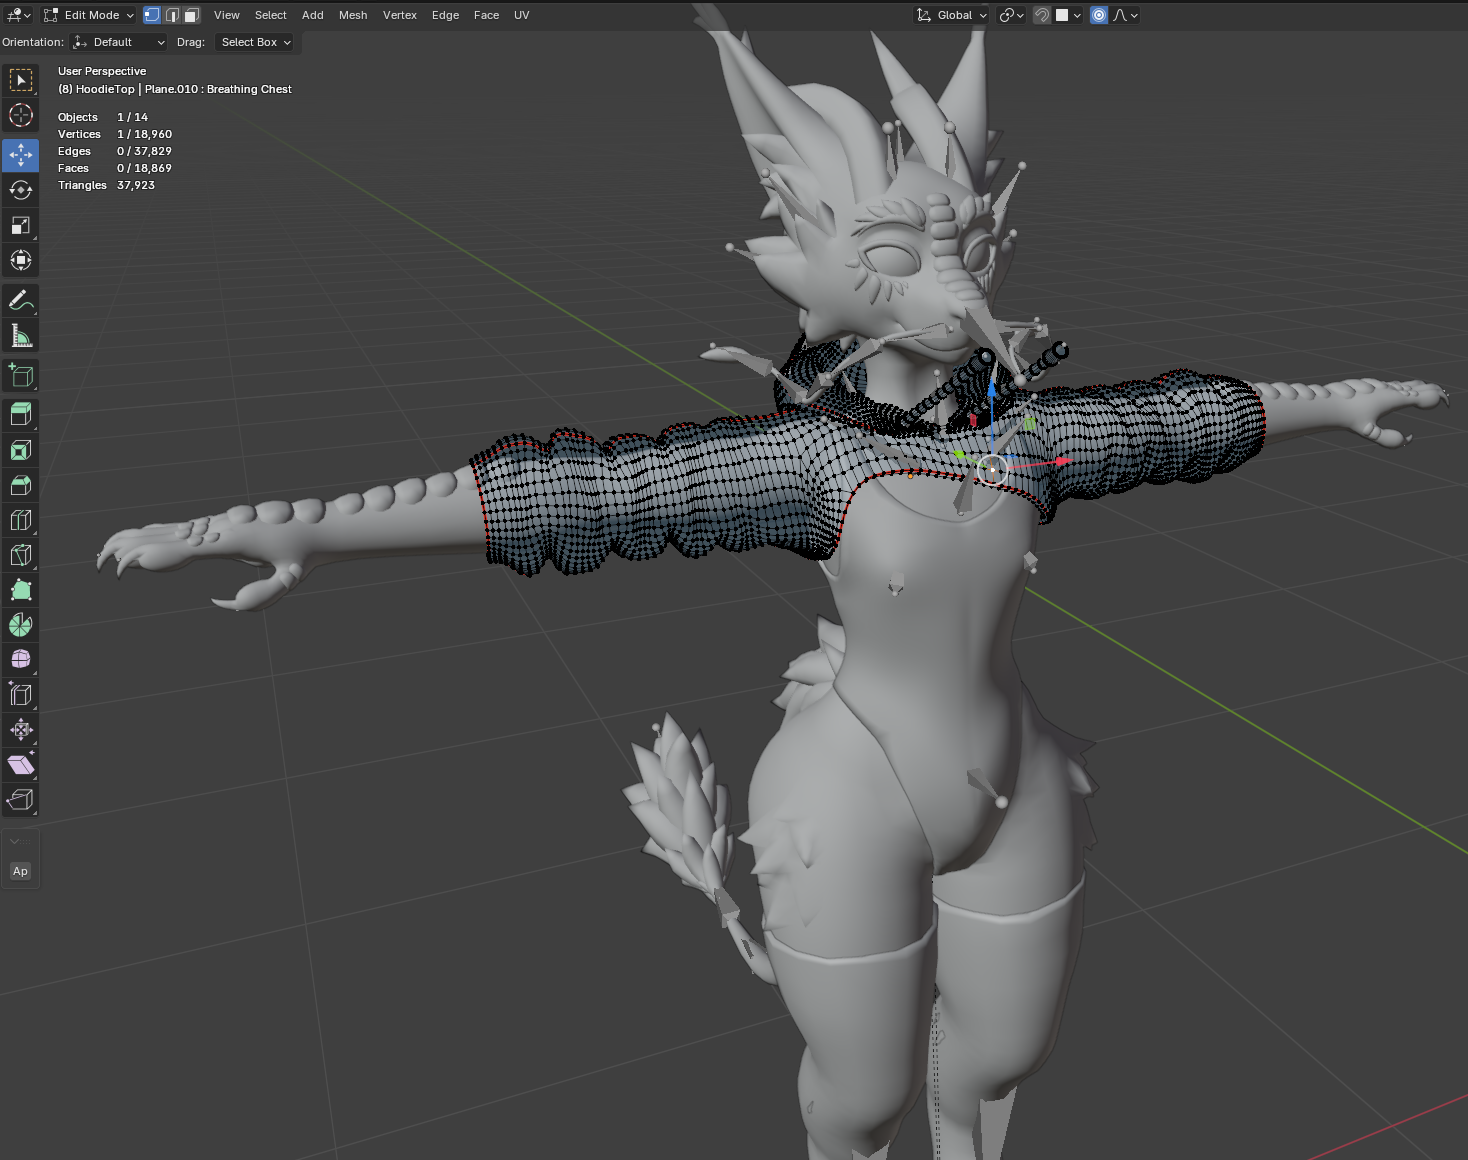The image size is (1468, 1160).
Task: Select the Spin tool
Action: click(21, 625)
